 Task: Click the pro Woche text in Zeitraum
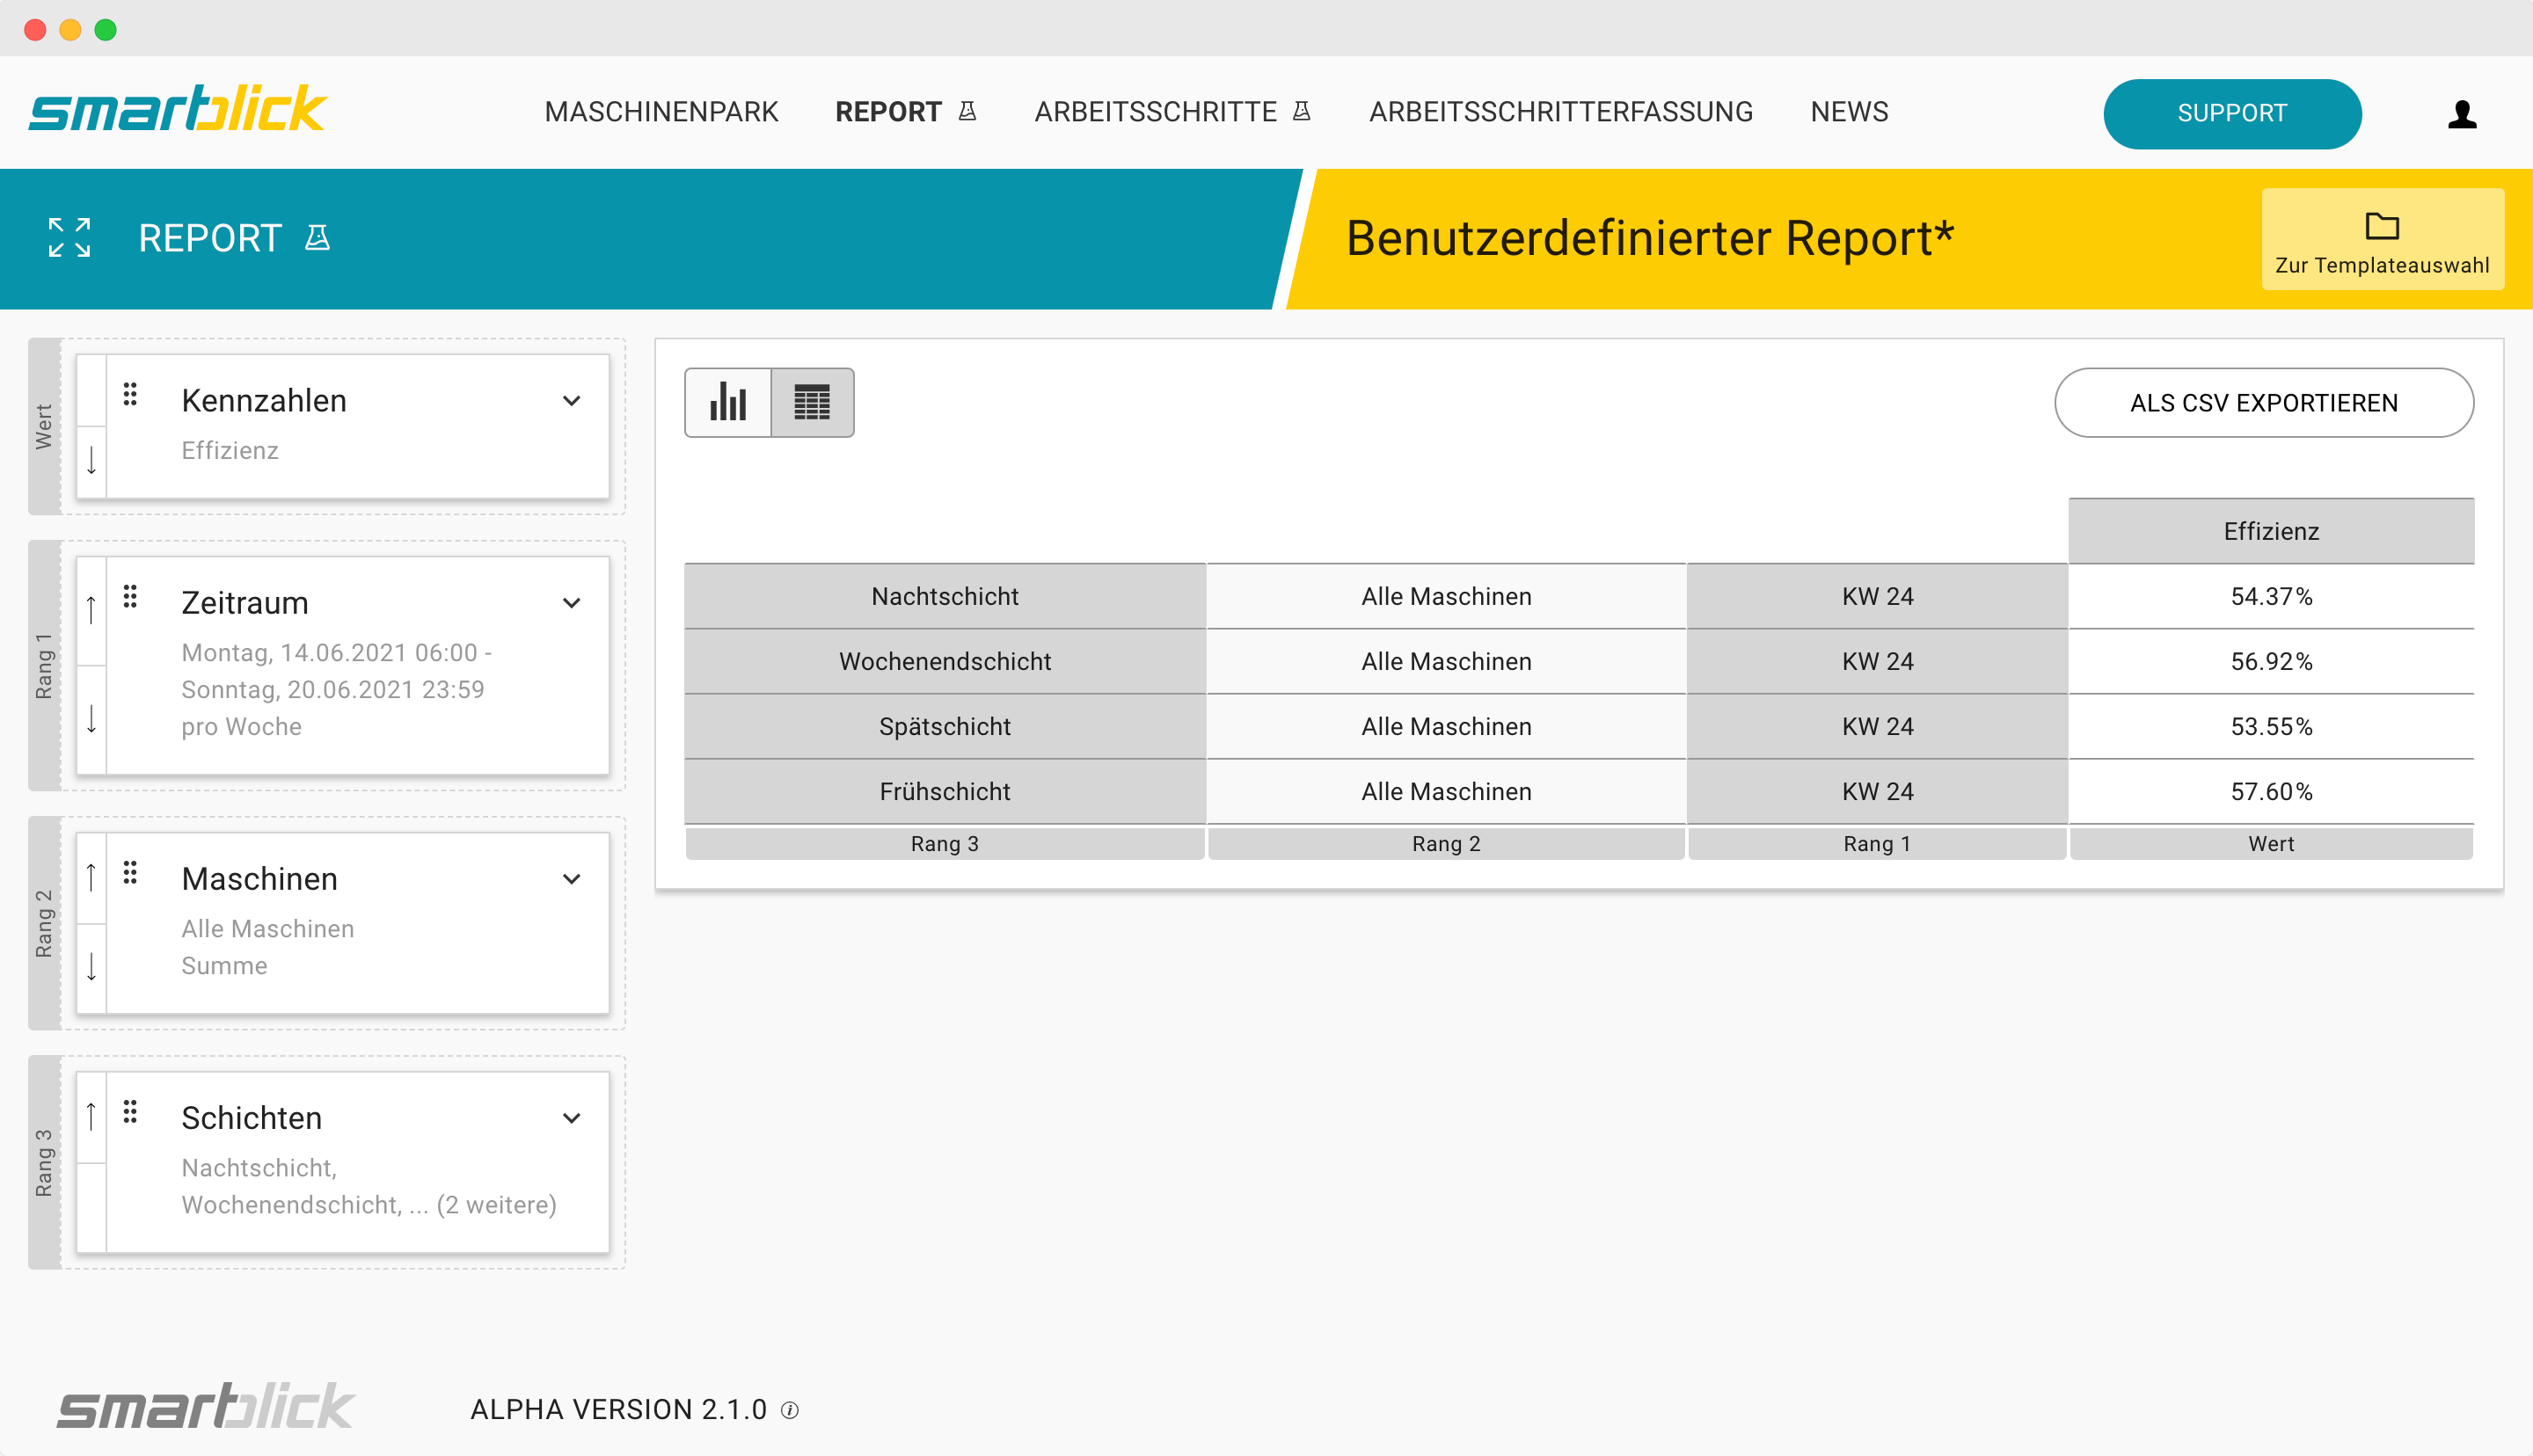(241, 726)
